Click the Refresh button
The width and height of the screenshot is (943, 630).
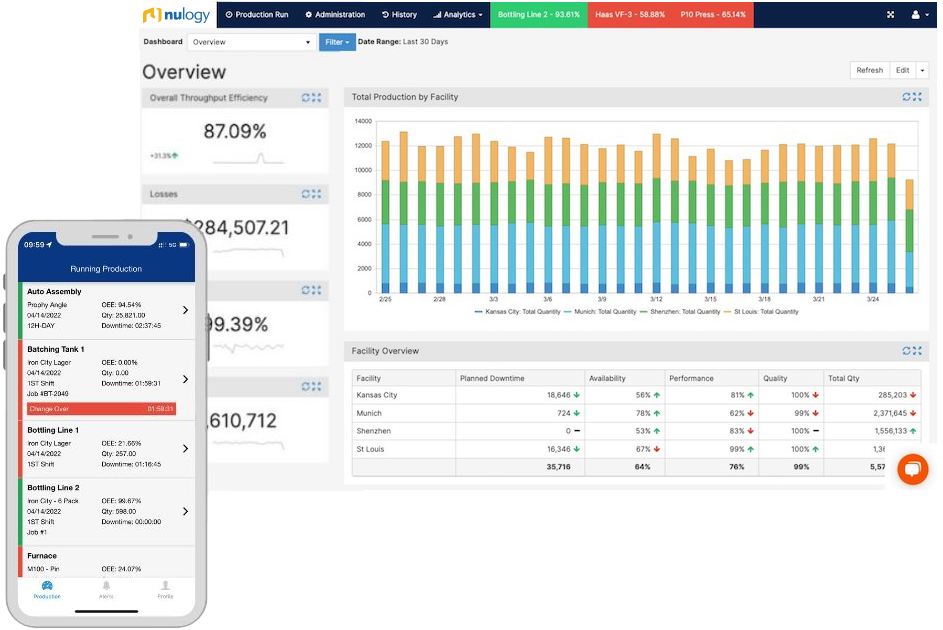pos(869,70)
